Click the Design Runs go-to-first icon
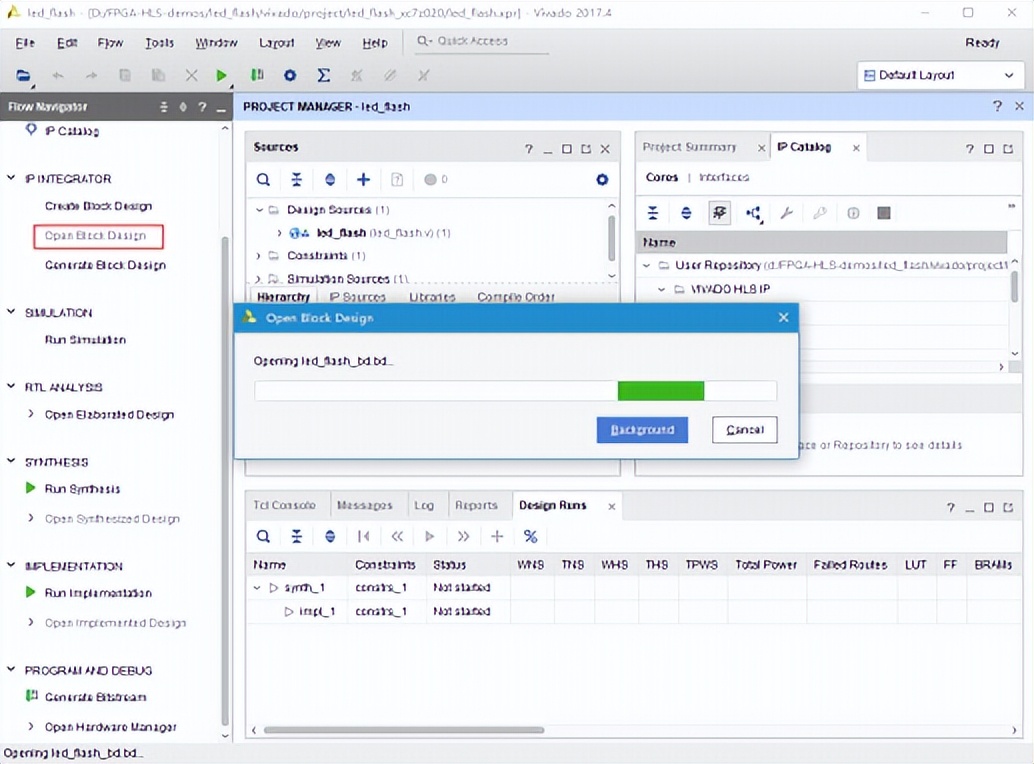Image resolution: width=1034 pixels, height=764 pixels. tap(363, 537)
